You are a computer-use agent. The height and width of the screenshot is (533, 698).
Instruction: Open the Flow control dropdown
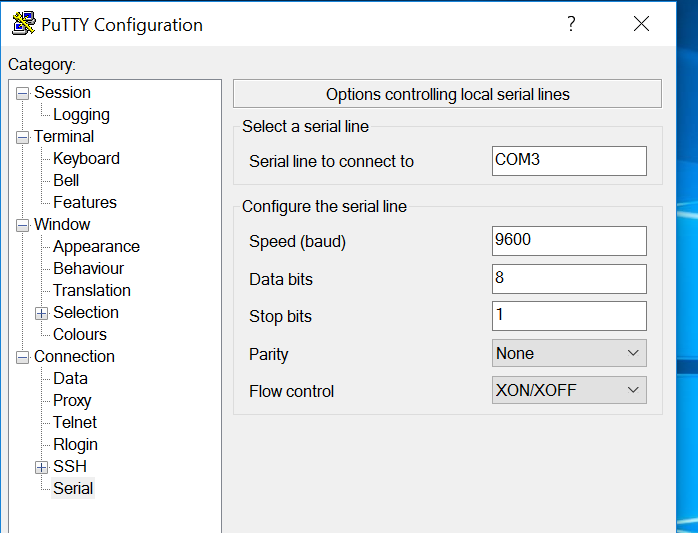[569, 390]
